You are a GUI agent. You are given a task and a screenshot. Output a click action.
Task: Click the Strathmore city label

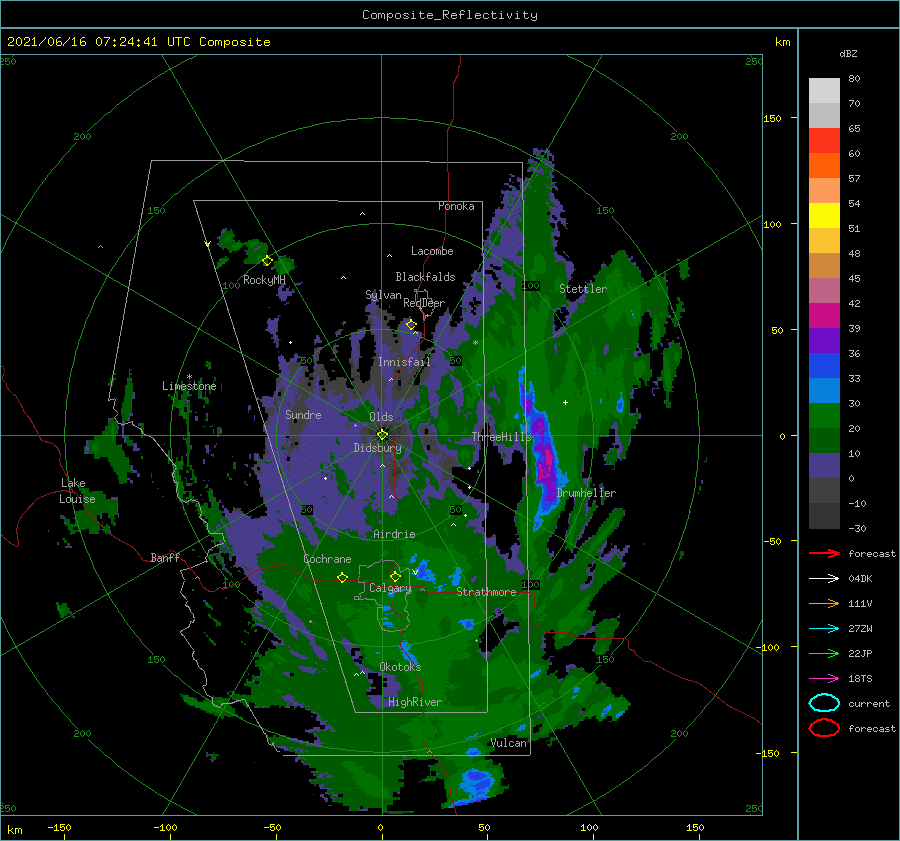pos(486,592)
